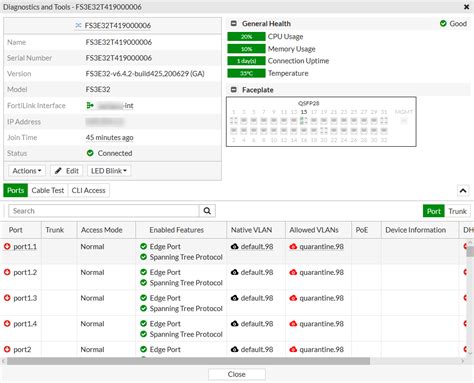This screenshot has height=383, width=474.
Task: Click the Temperature 35°C bar
Action: (246, 73)
